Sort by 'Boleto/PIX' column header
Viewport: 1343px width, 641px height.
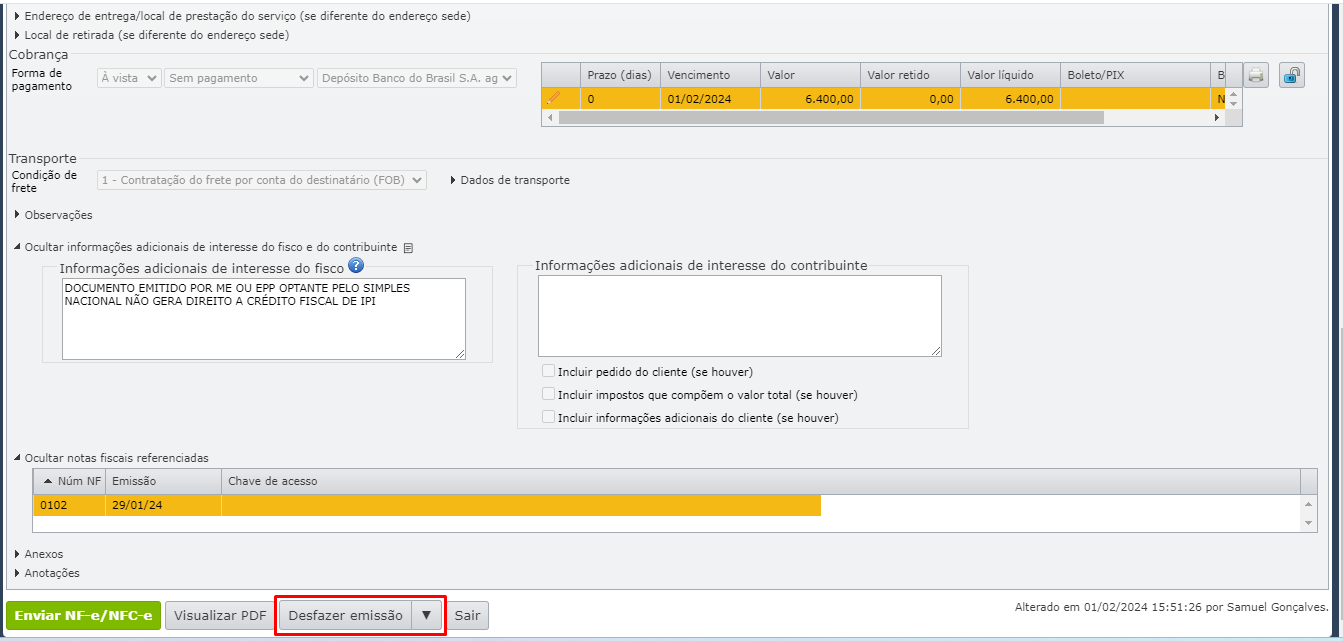point(1135,75)
